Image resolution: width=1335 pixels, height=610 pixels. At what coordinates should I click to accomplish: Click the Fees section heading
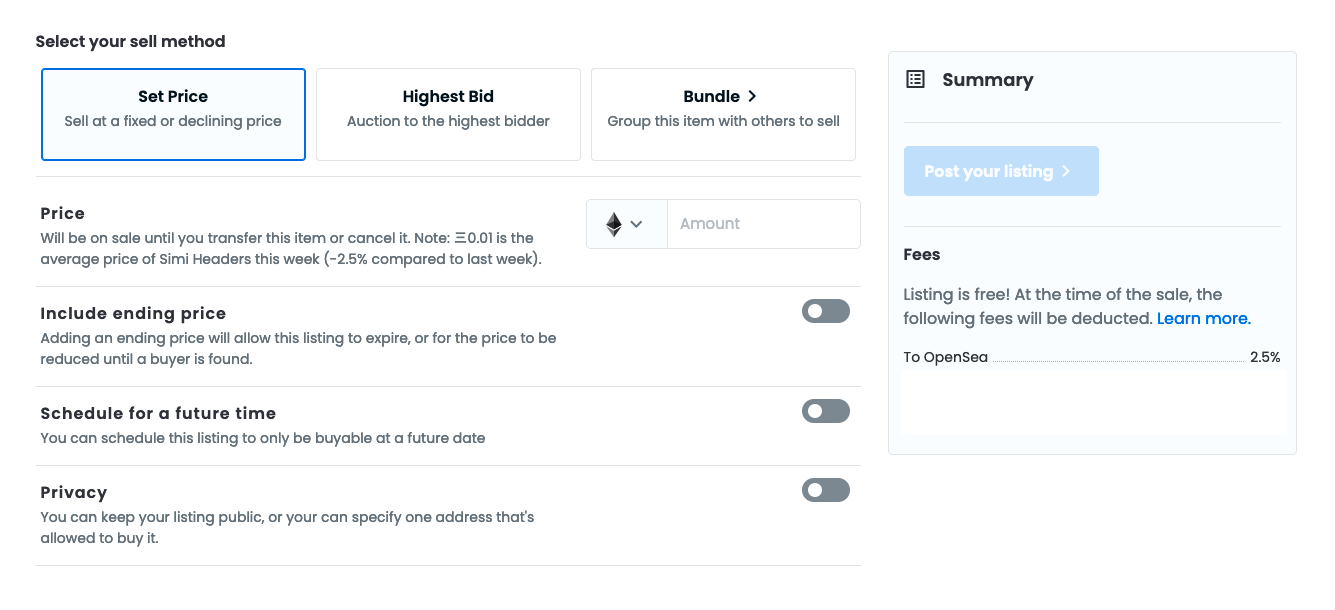(x=921, y=254)
